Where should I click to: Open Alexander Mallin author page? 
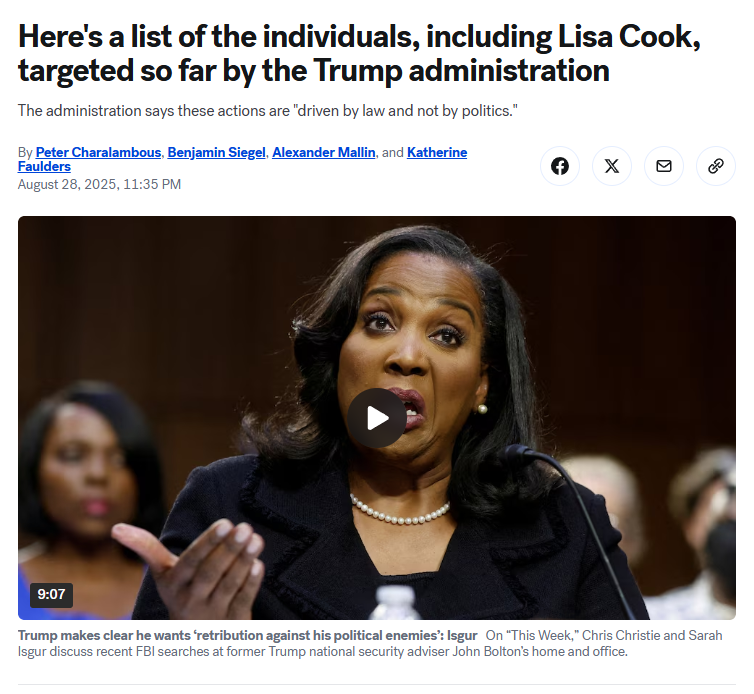324,152
